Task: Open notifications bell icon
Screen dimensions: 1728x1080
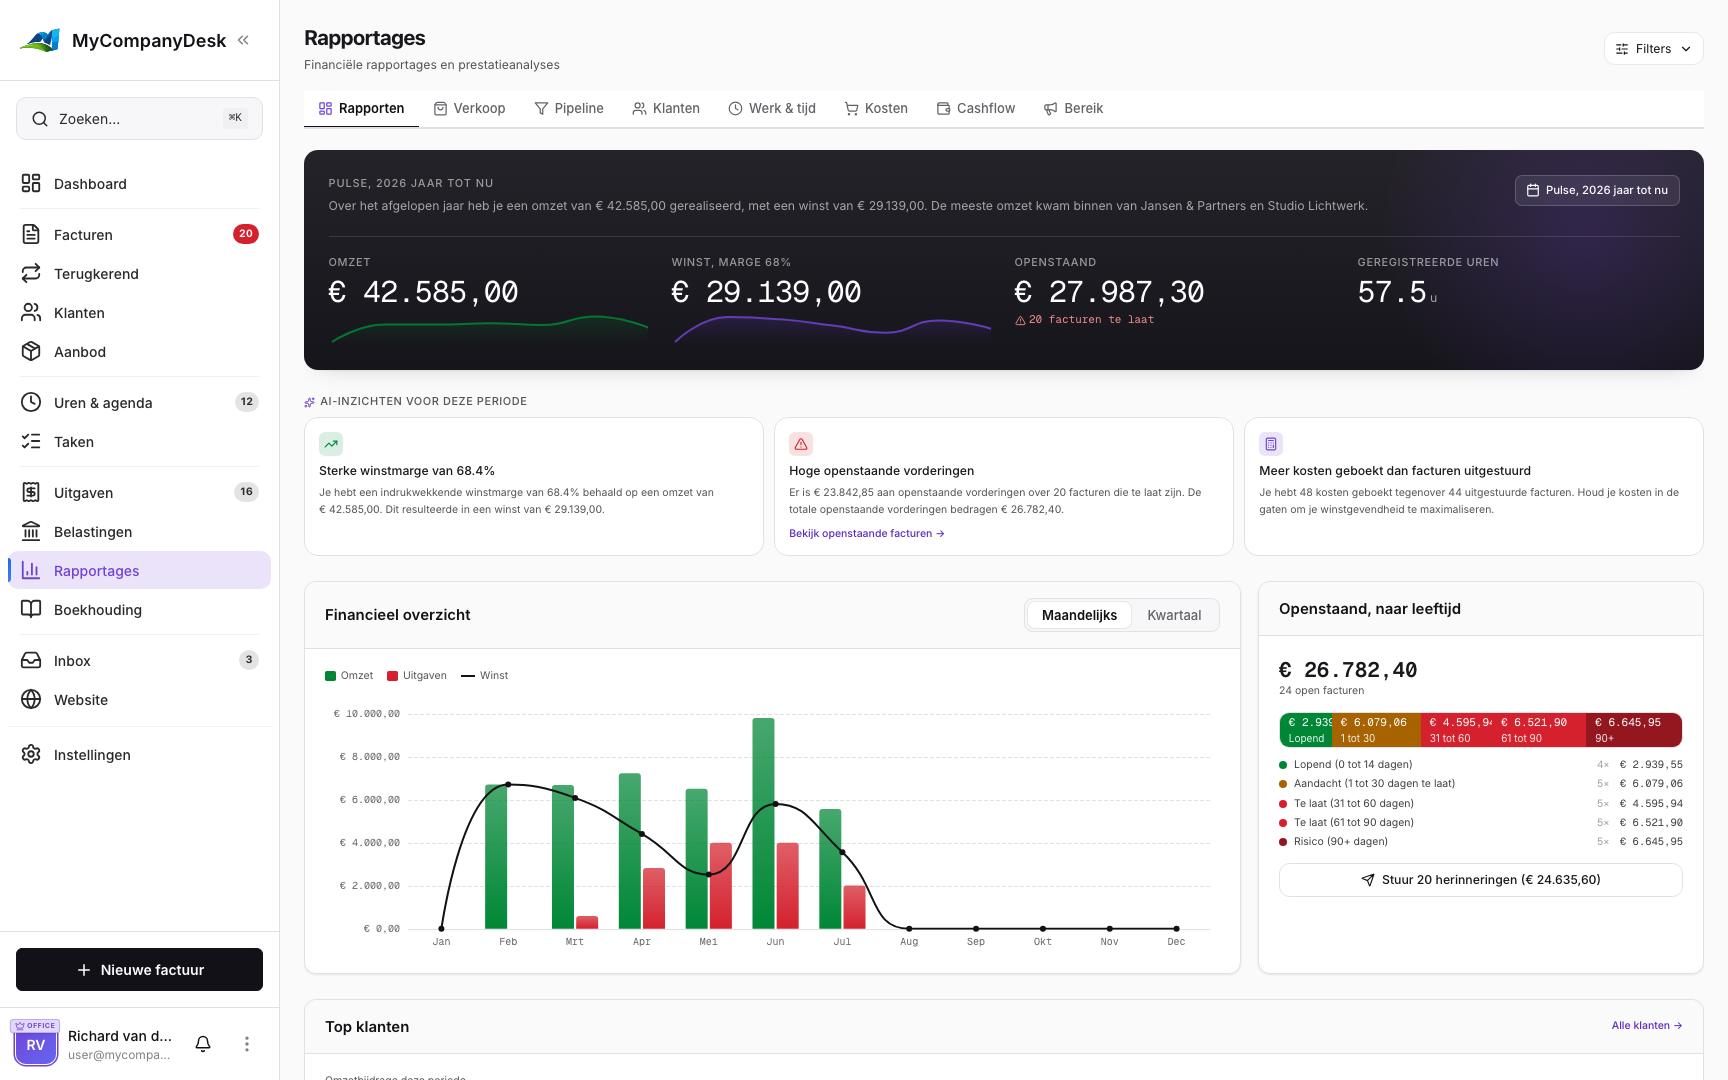Action: pos(203,1044)
